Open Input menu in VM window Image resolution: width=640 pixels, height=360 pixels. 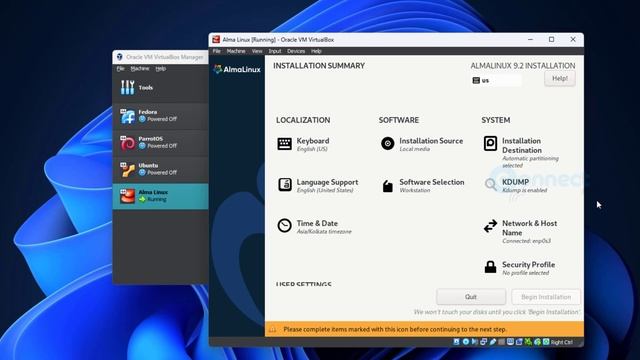[275, 51]
